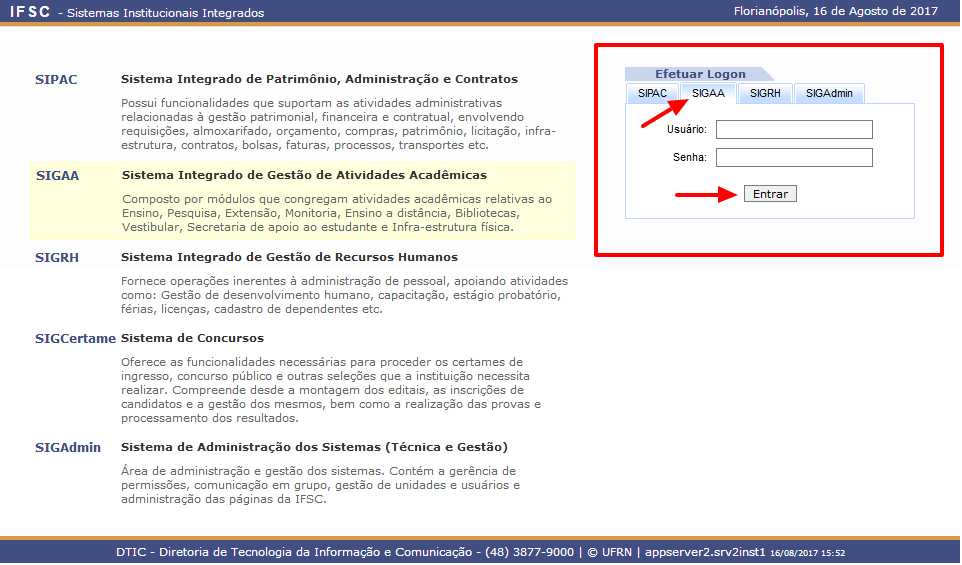
Task: Open the SIGAdmin system link in list
Action: point(68,447)
